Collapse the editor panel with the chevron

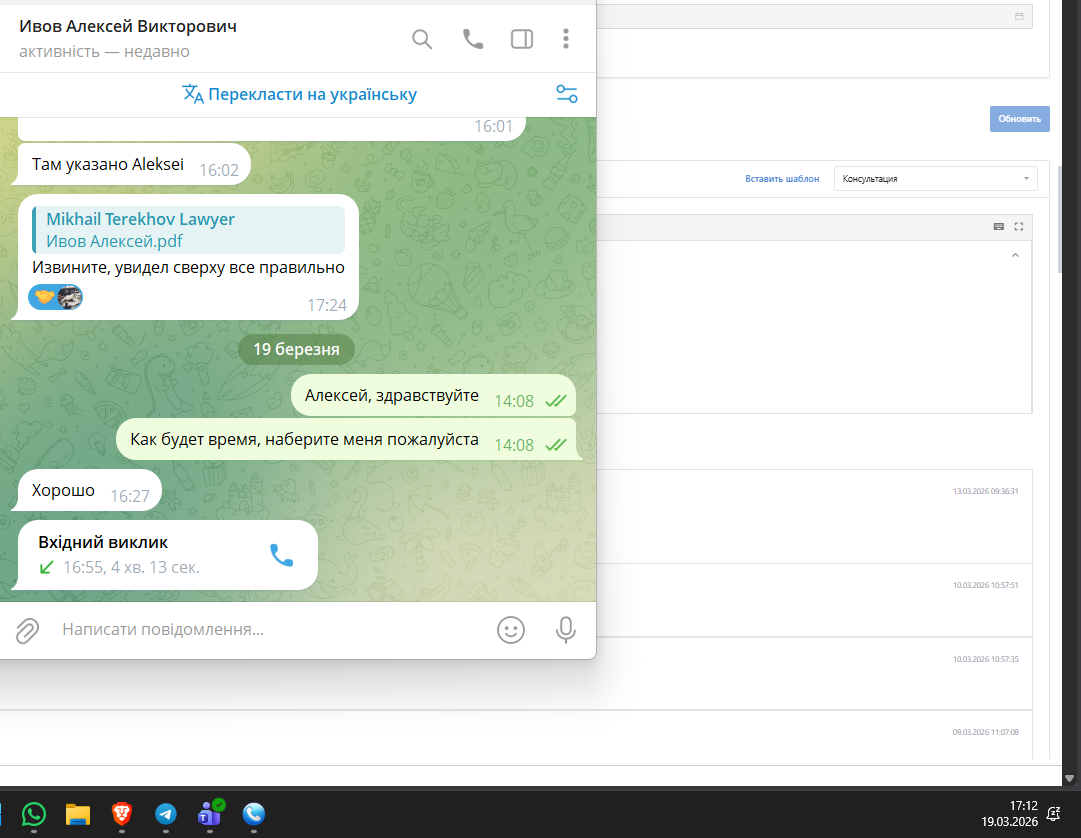(1015, 255)
